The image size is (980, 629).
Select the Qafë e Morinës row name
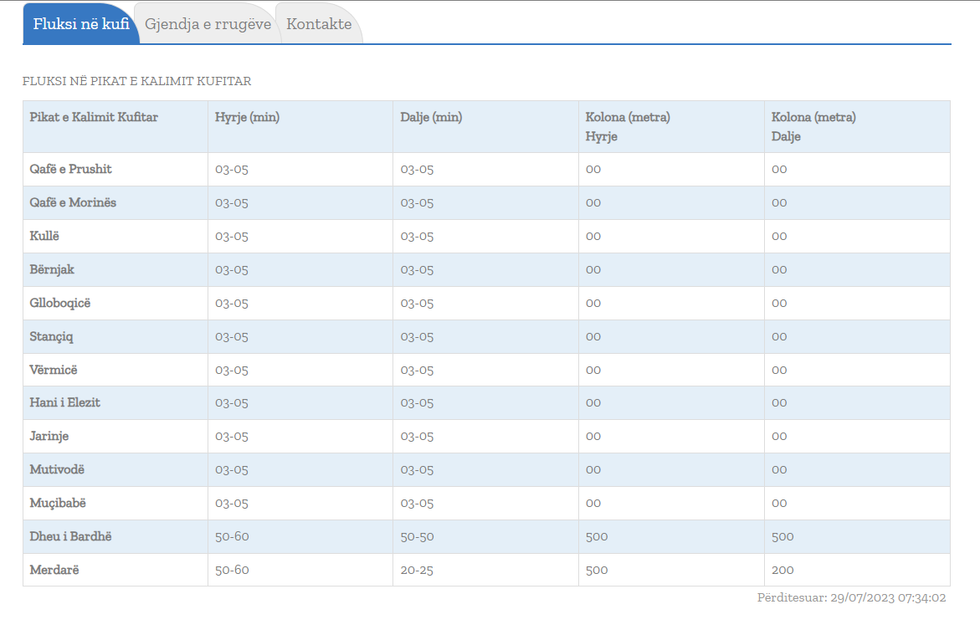tap(73, 202)
